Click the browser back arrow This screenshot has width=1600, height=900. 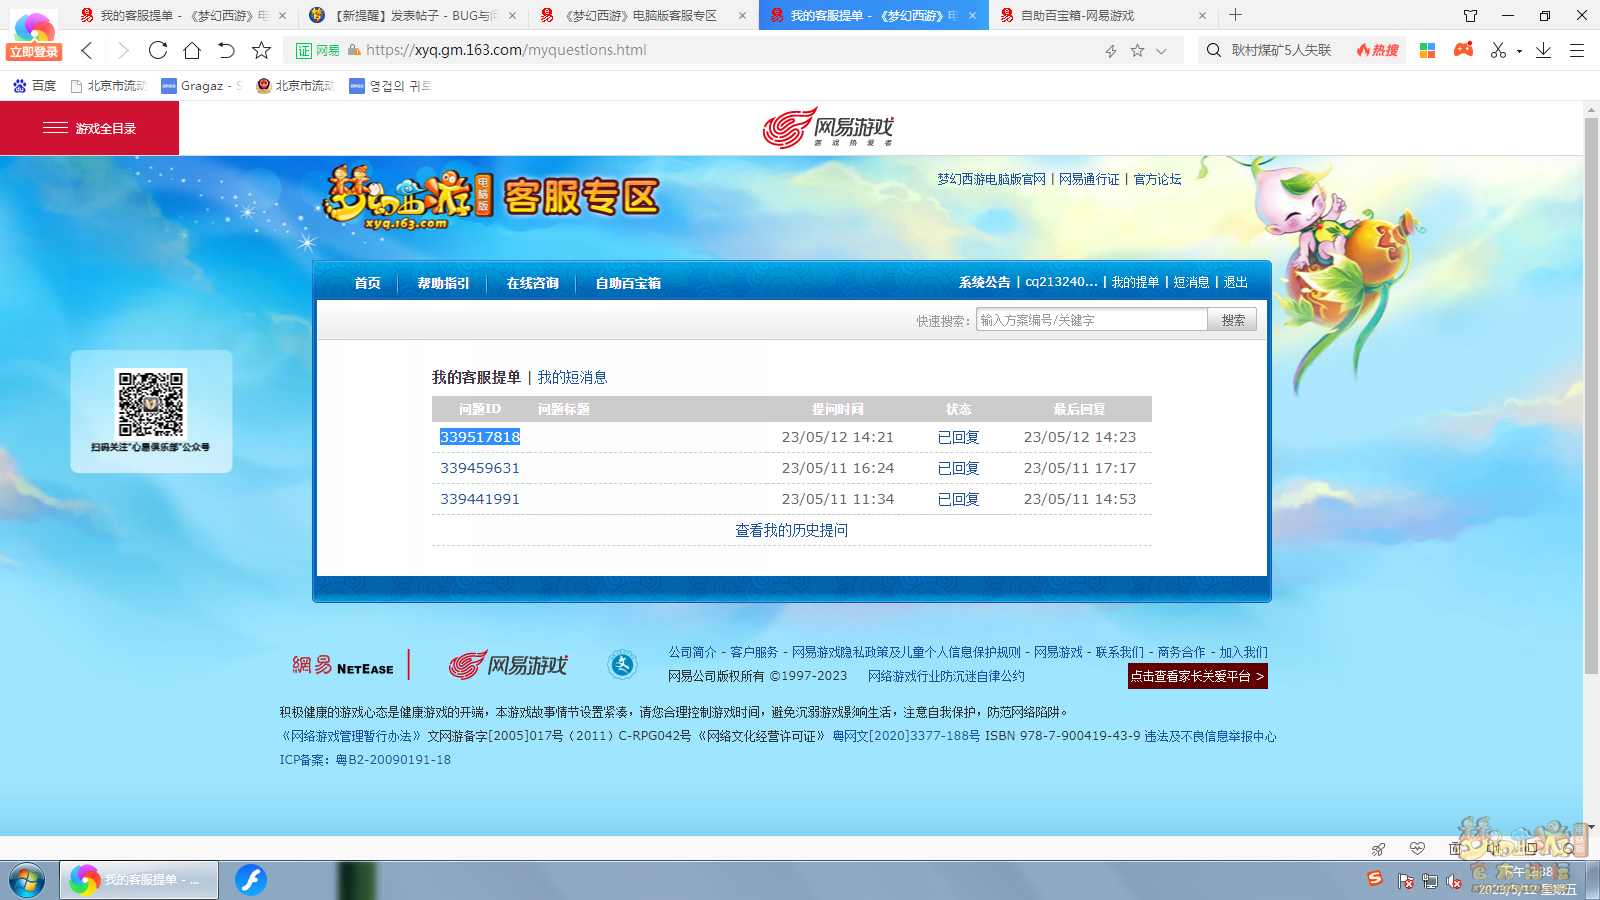87,50
